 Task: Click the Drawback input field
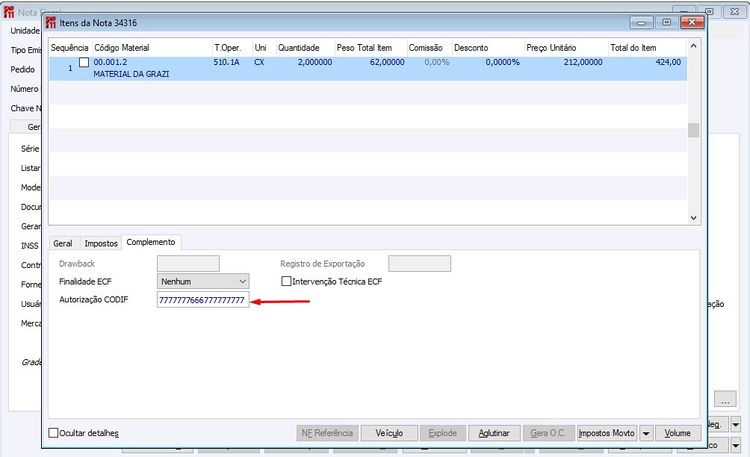(x=188, y=263)
